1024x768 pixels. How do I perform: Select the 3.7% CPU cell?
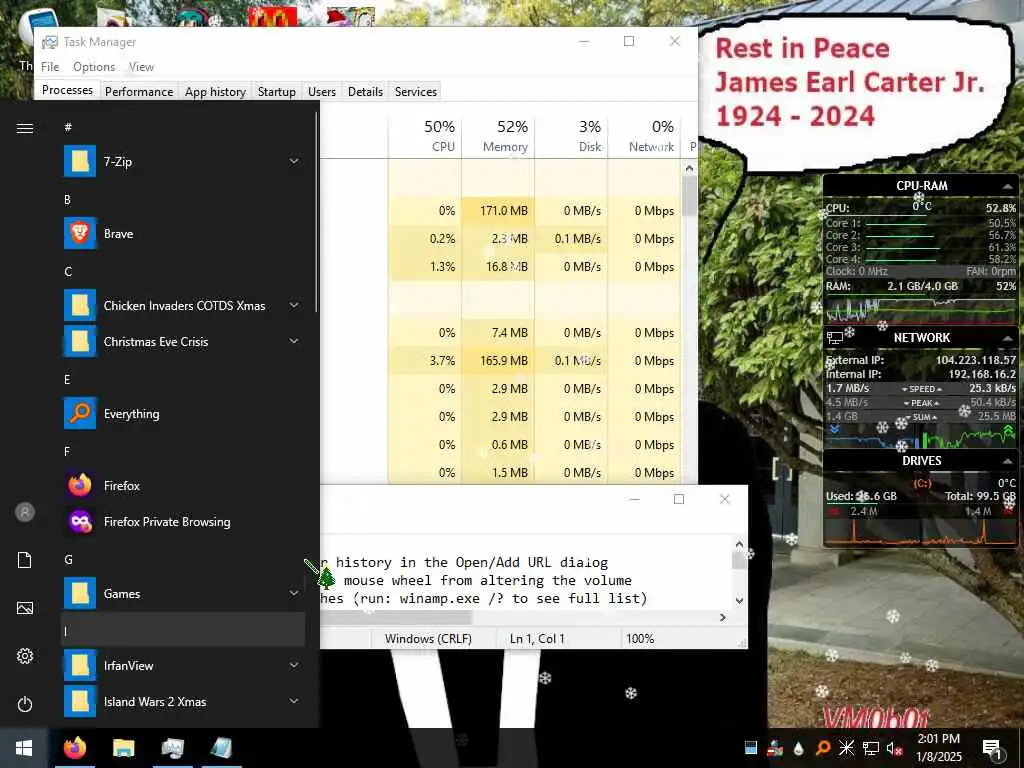tap(424, 360)
